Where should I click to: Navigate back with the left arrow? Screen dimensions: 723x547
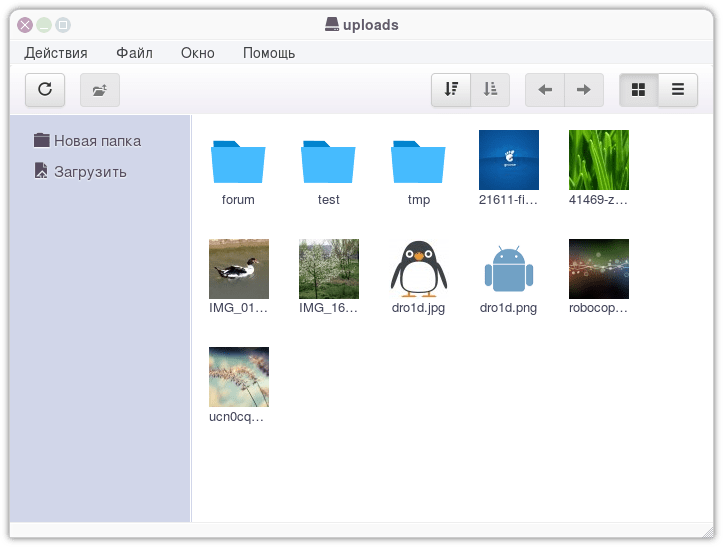pyautogui.click(x=545, y=89)
